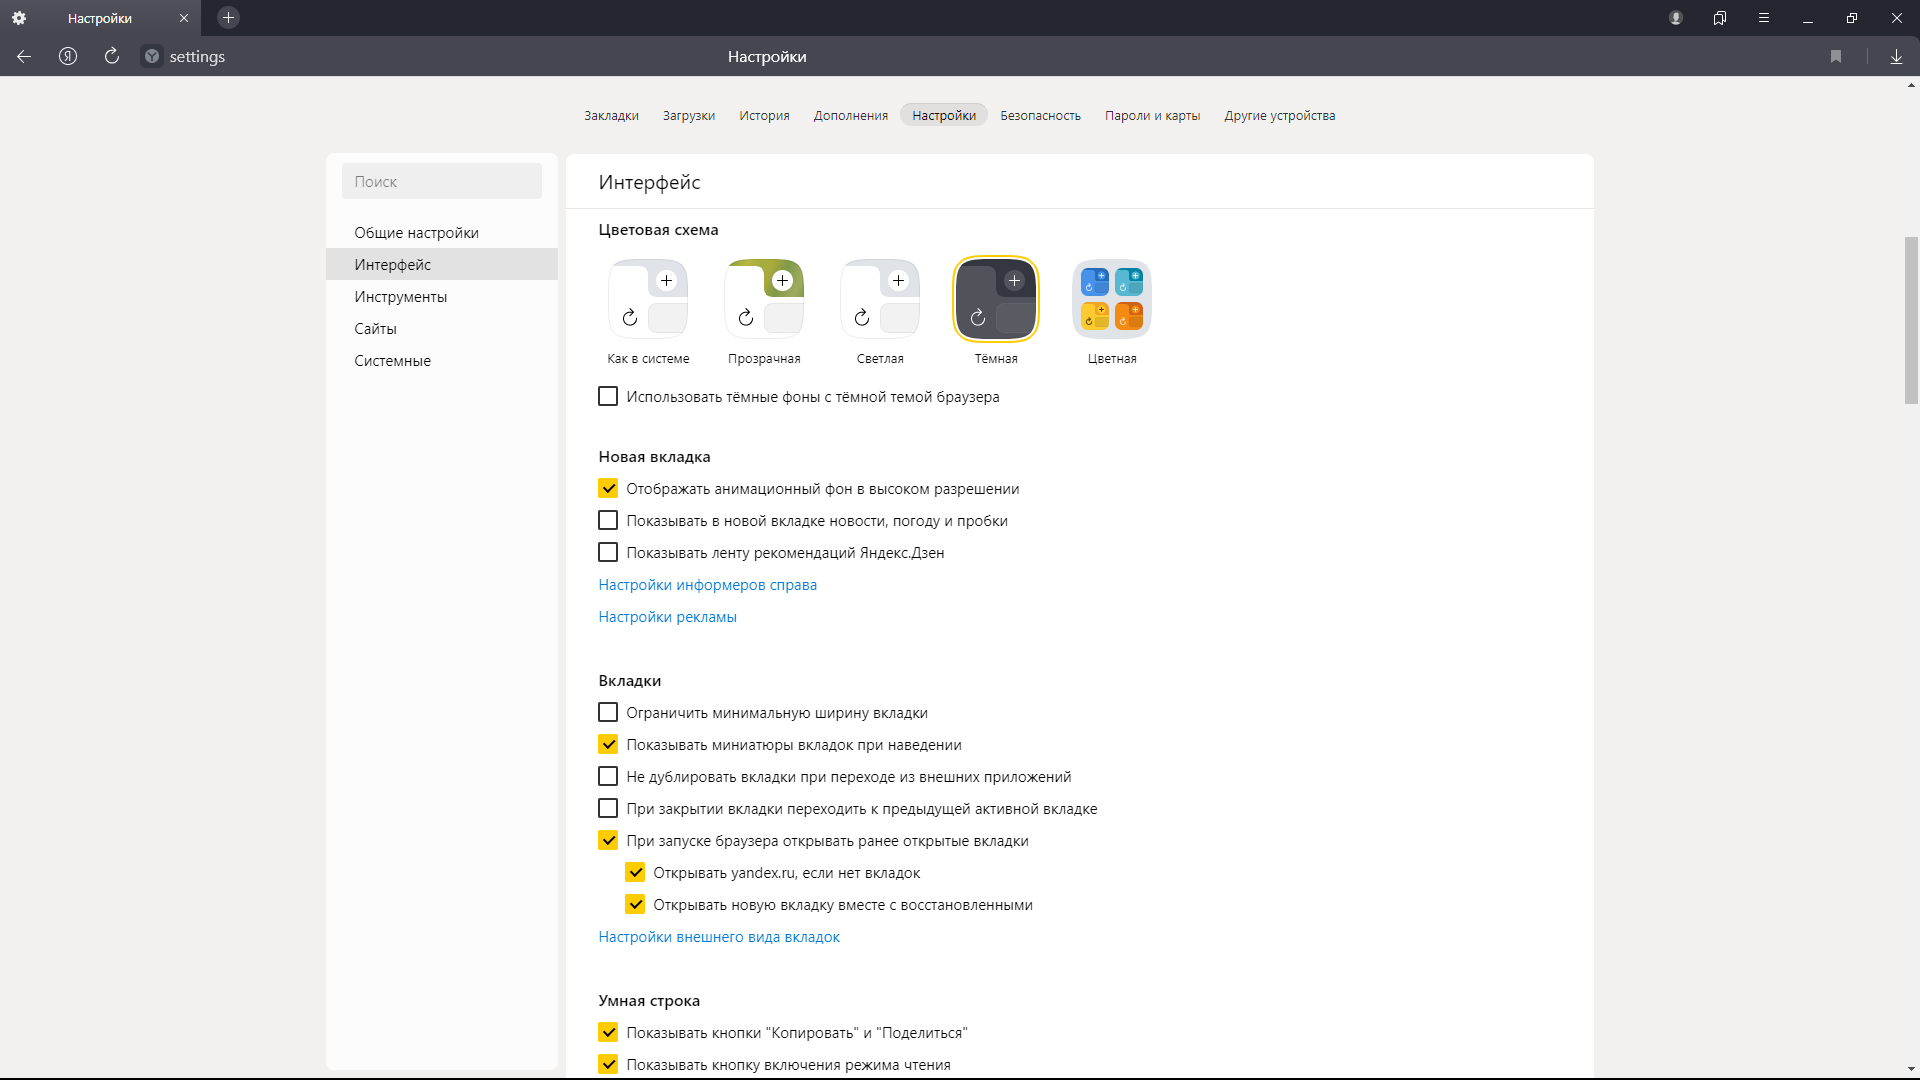Open the Настройки внешнего вида вкладок link

click(719, 937)
